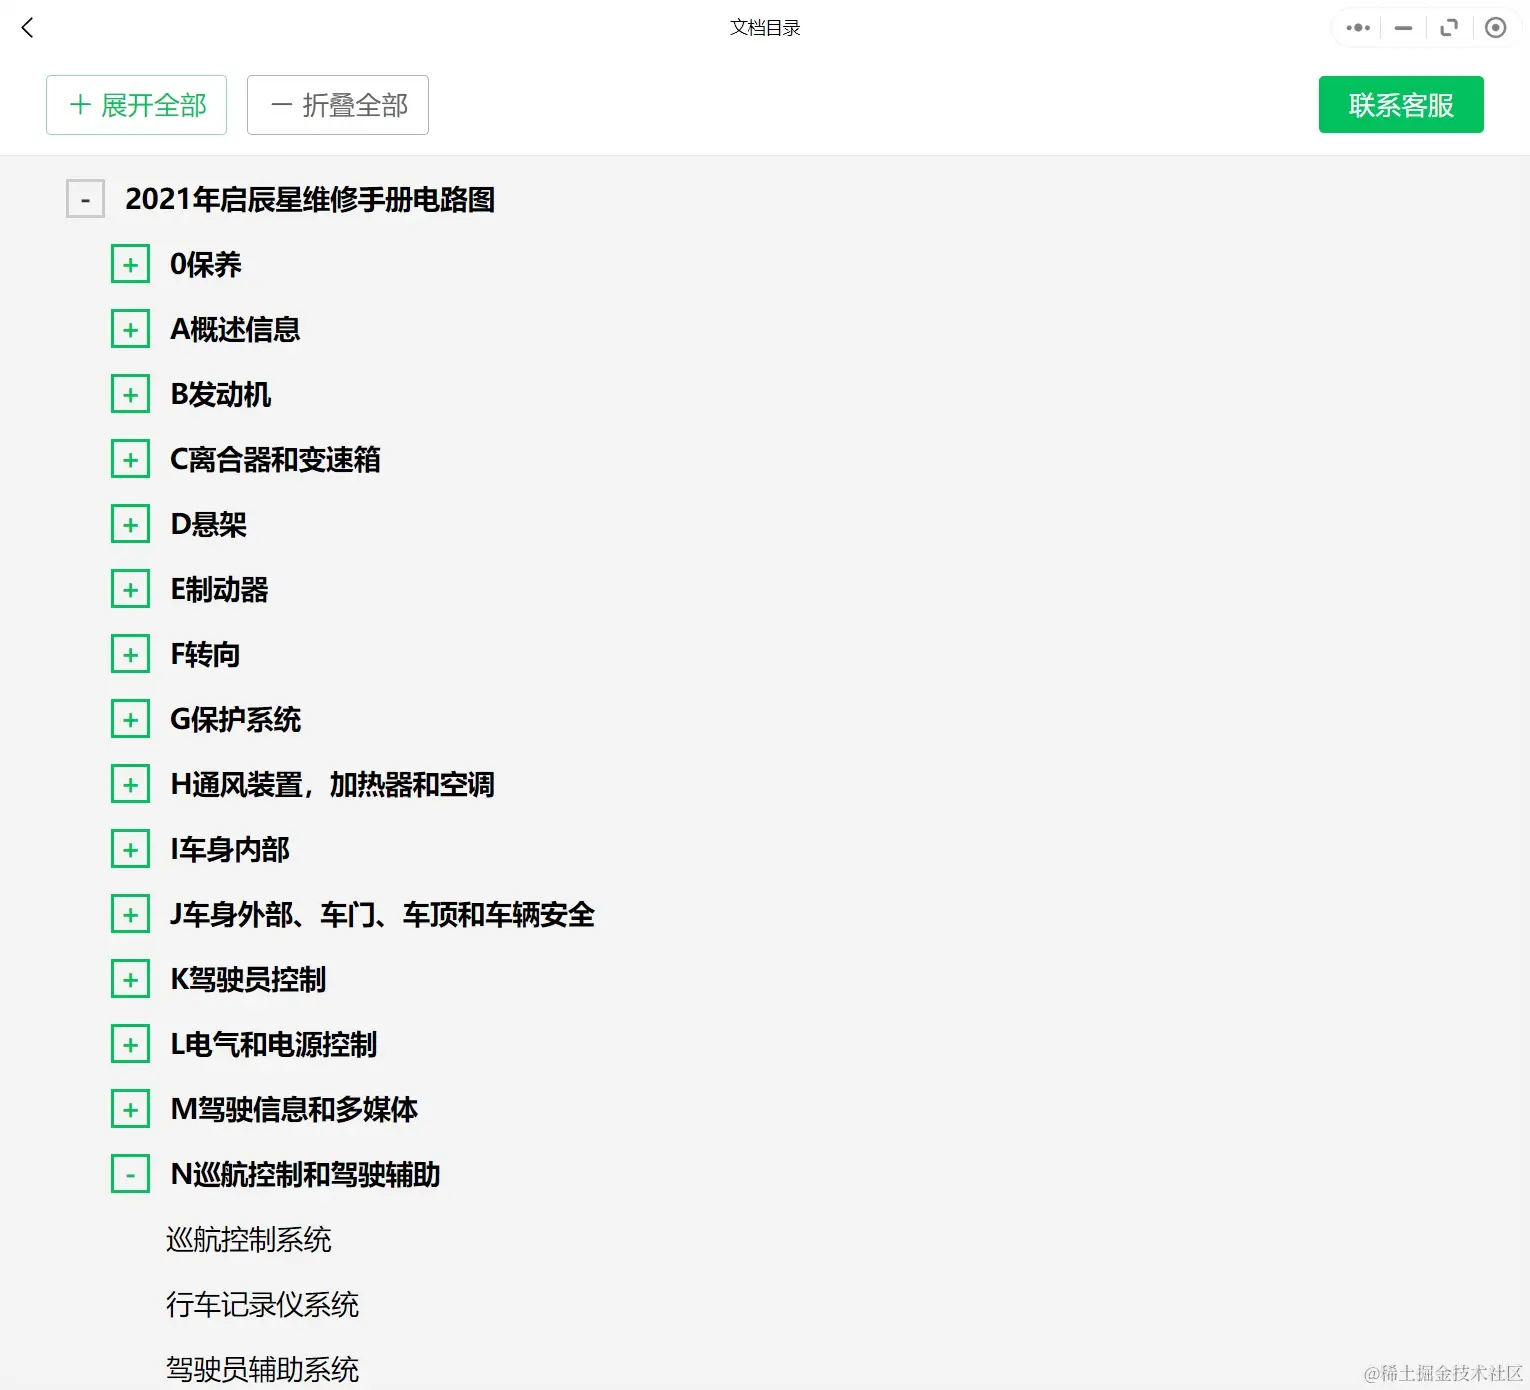Collapse the 2021年启辰星维修手册电路图 root node
Screen dimensions: 1530x1390
(x=85, y=198)
